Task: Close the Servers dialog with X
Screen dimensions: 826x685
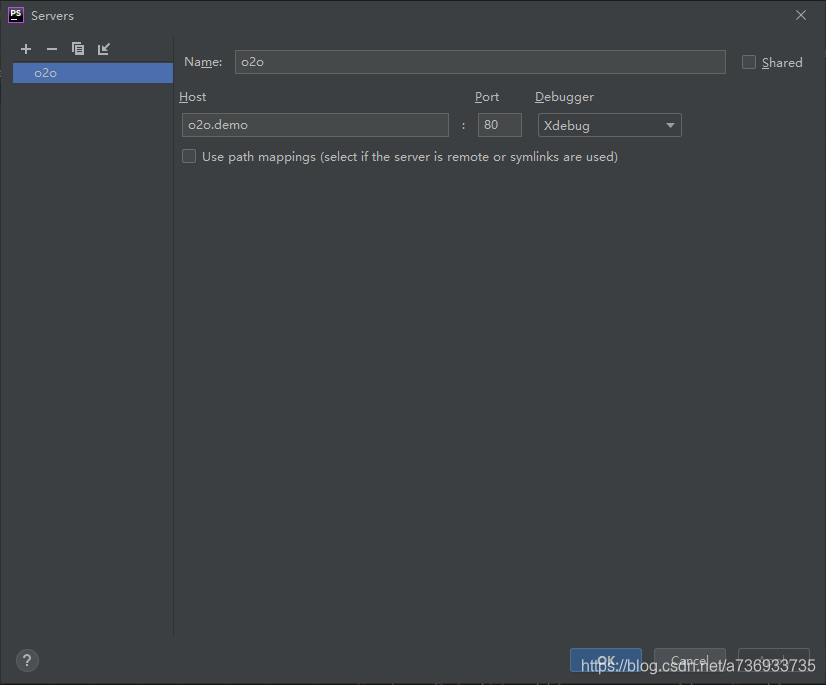Action: click(x=801, y=15)
